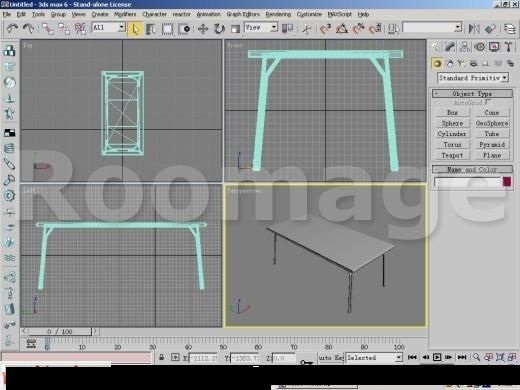Click Zoom Extents All icon
The height and width of the screenshot is (390, 520).
[x=512, y=357]
